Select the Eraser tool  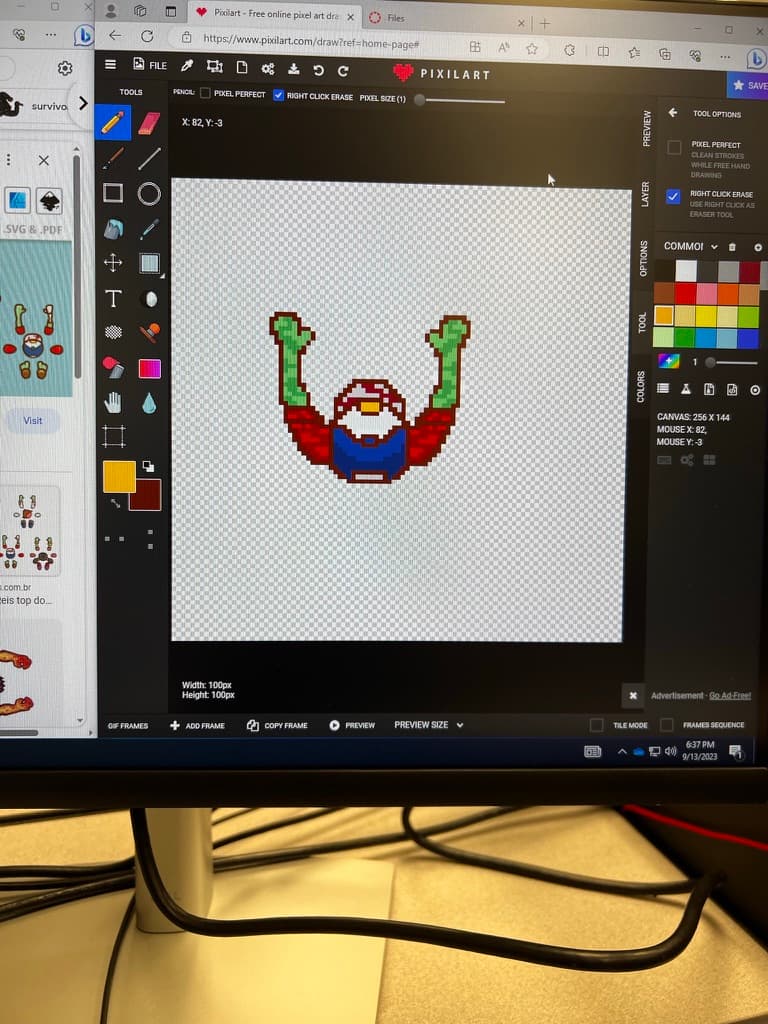click(149, 123)
